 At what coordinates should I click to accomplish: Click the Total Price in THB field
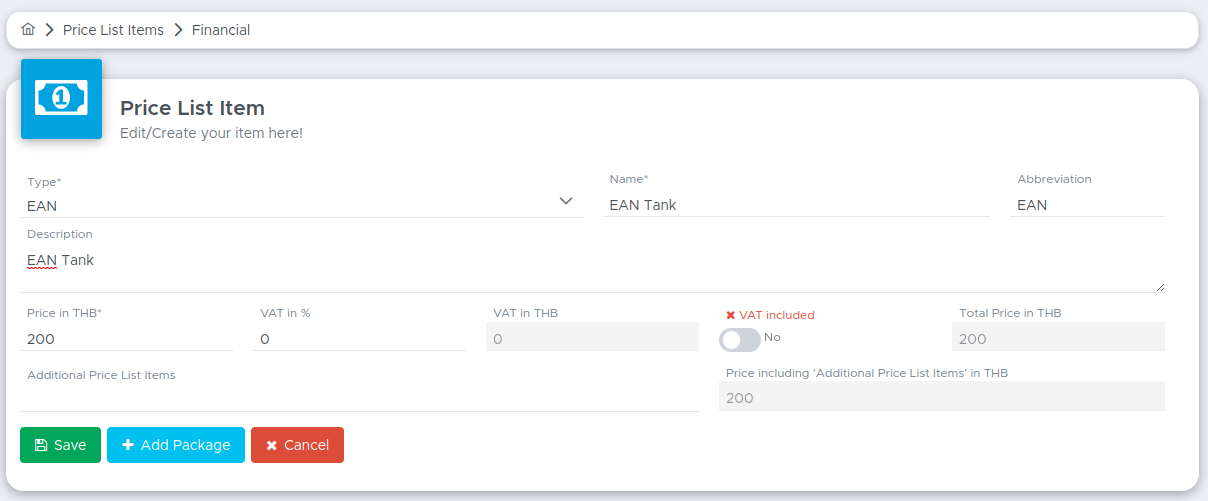click(x=1058, y=337)
